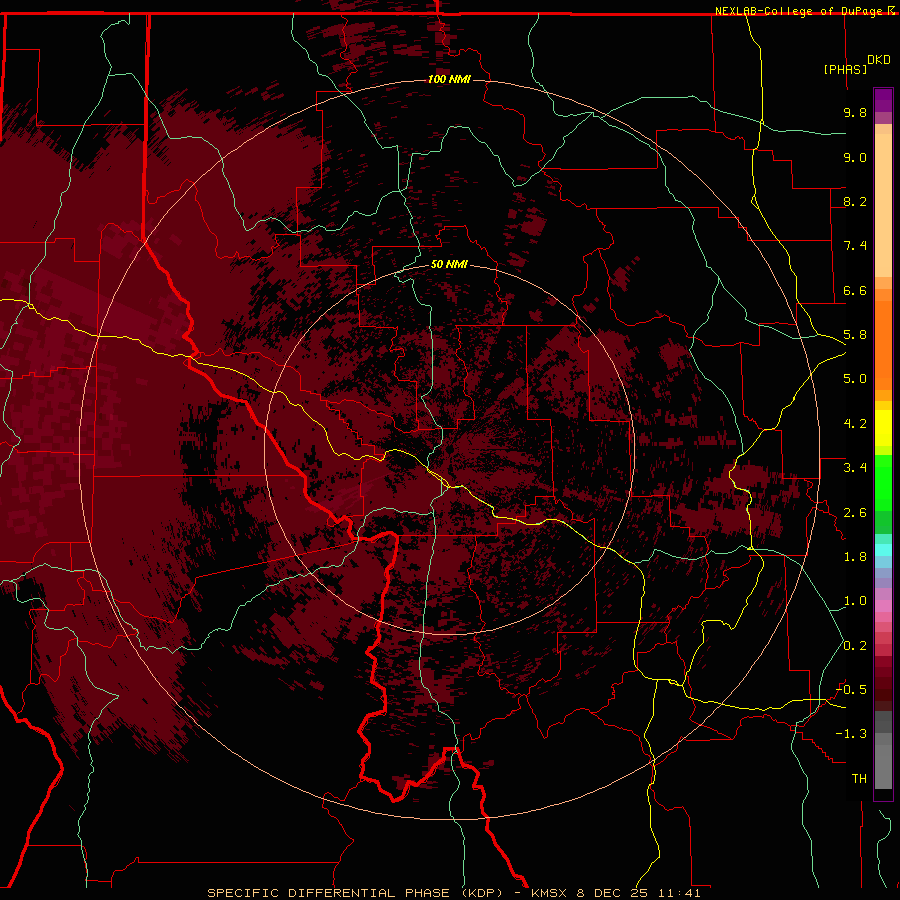Click the 2.6 scale value
This screenshot has height=900, width=900.
tap(855, 513)
